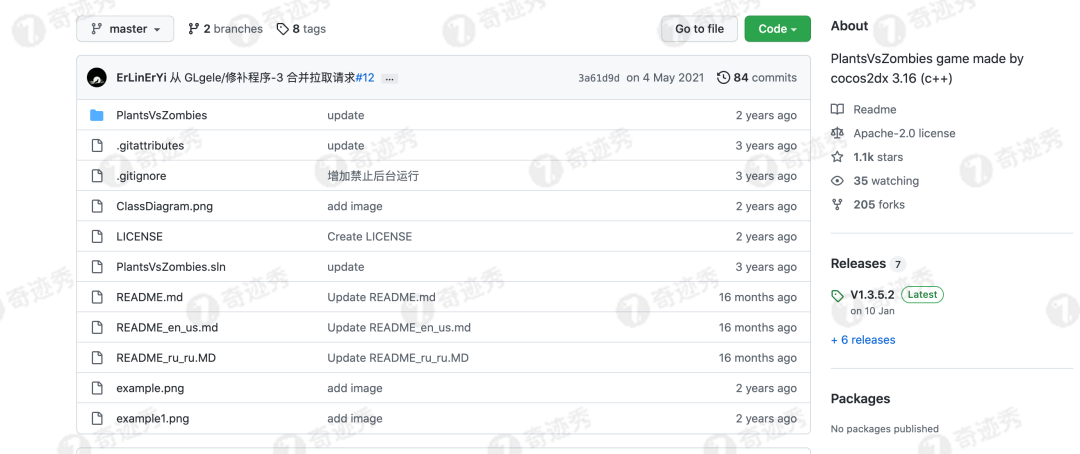Click file icon beside ClassDiagram.png
The height and width of the screenshot is (454, 1080).
tap(97, 206)
